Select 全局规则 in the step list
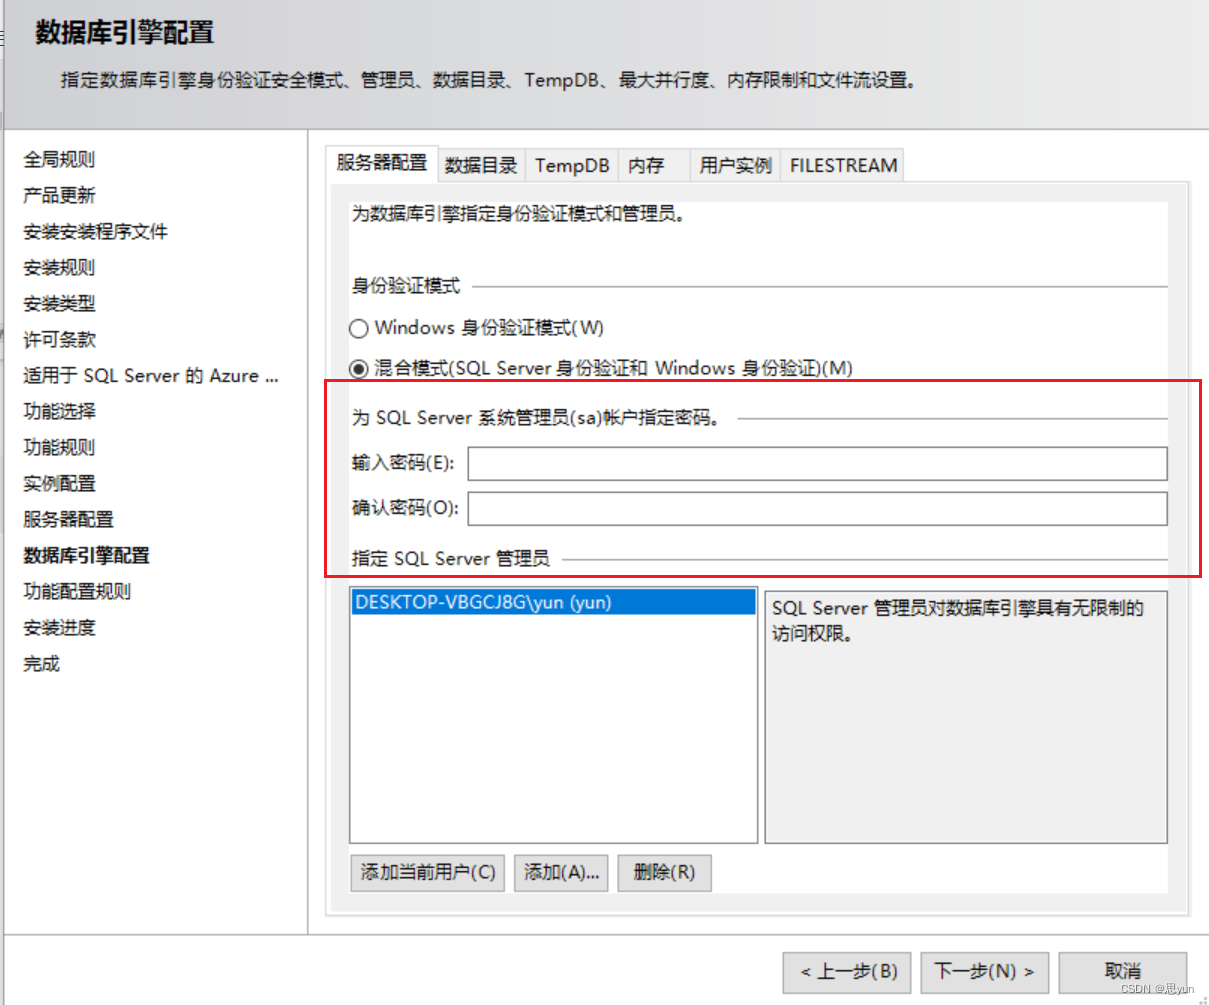1209x1005 pixels. click(59, 159)
